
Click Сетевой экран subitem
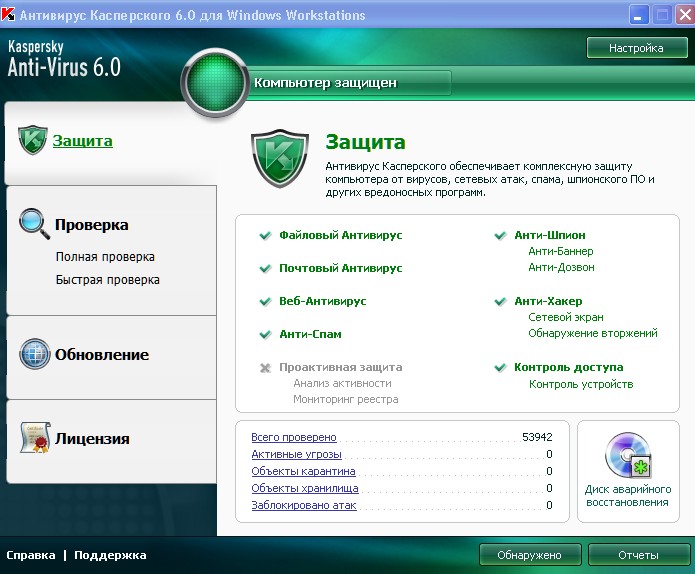(566, 317)
